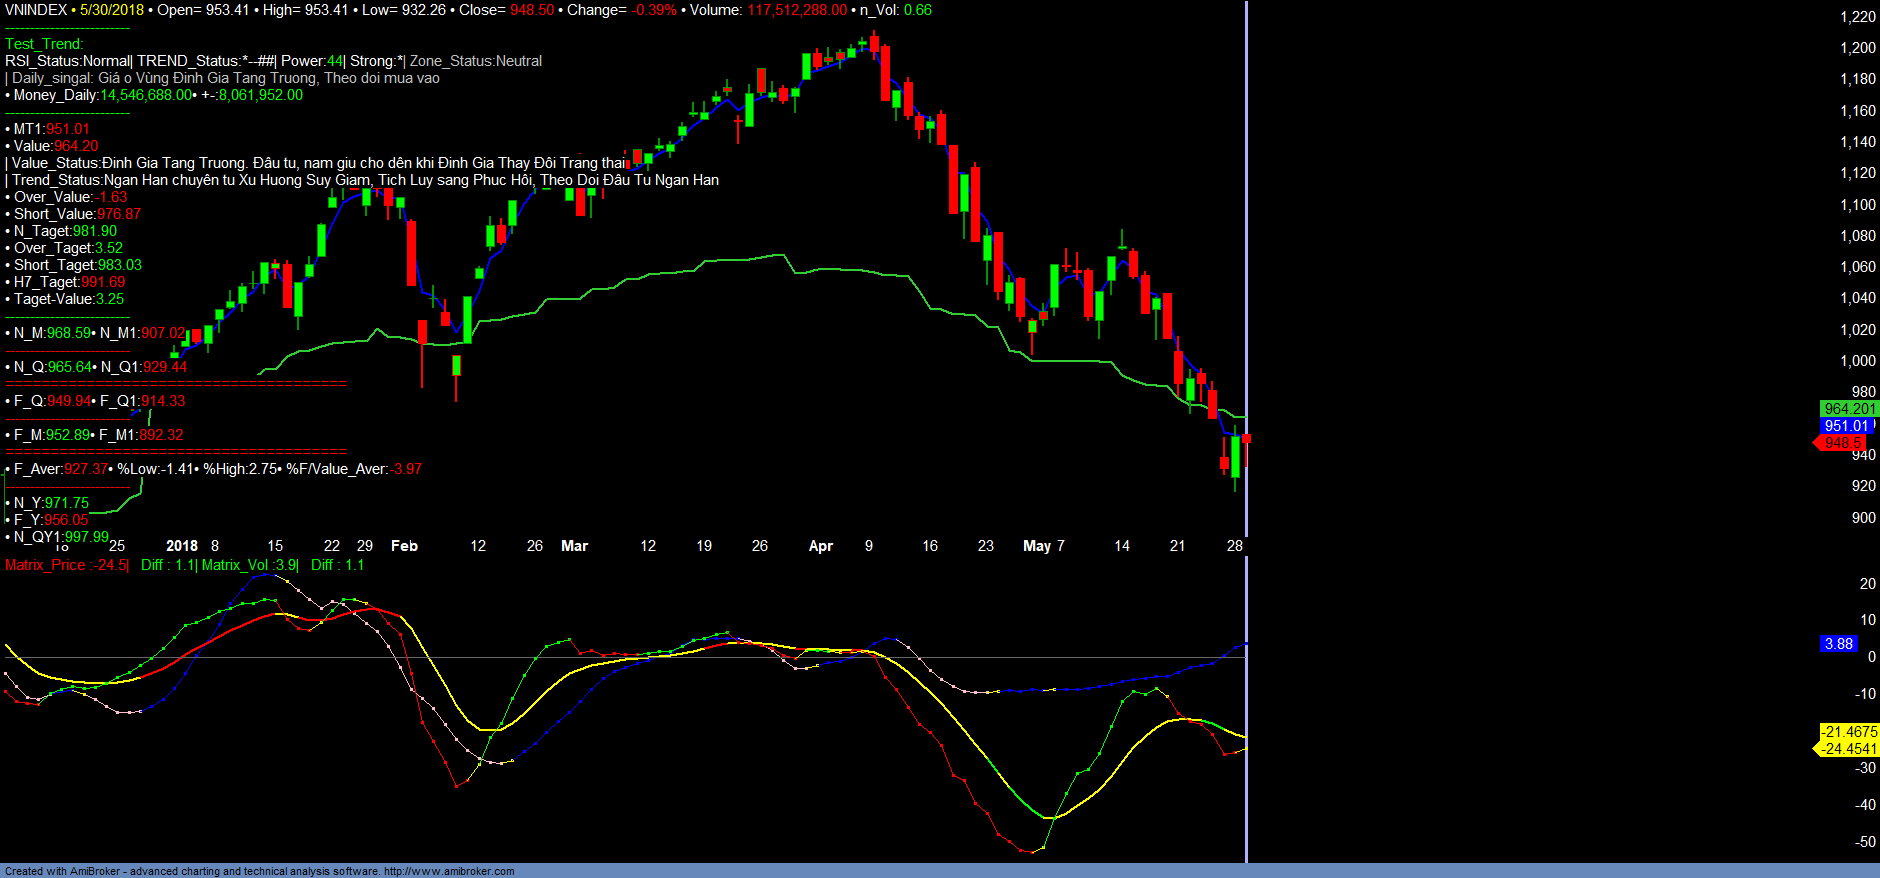This screenshot has width=1880, height=878.
Task: Click the red 948.5 closing price tag
Action: pyautogui.click(x=1842, y=443)
